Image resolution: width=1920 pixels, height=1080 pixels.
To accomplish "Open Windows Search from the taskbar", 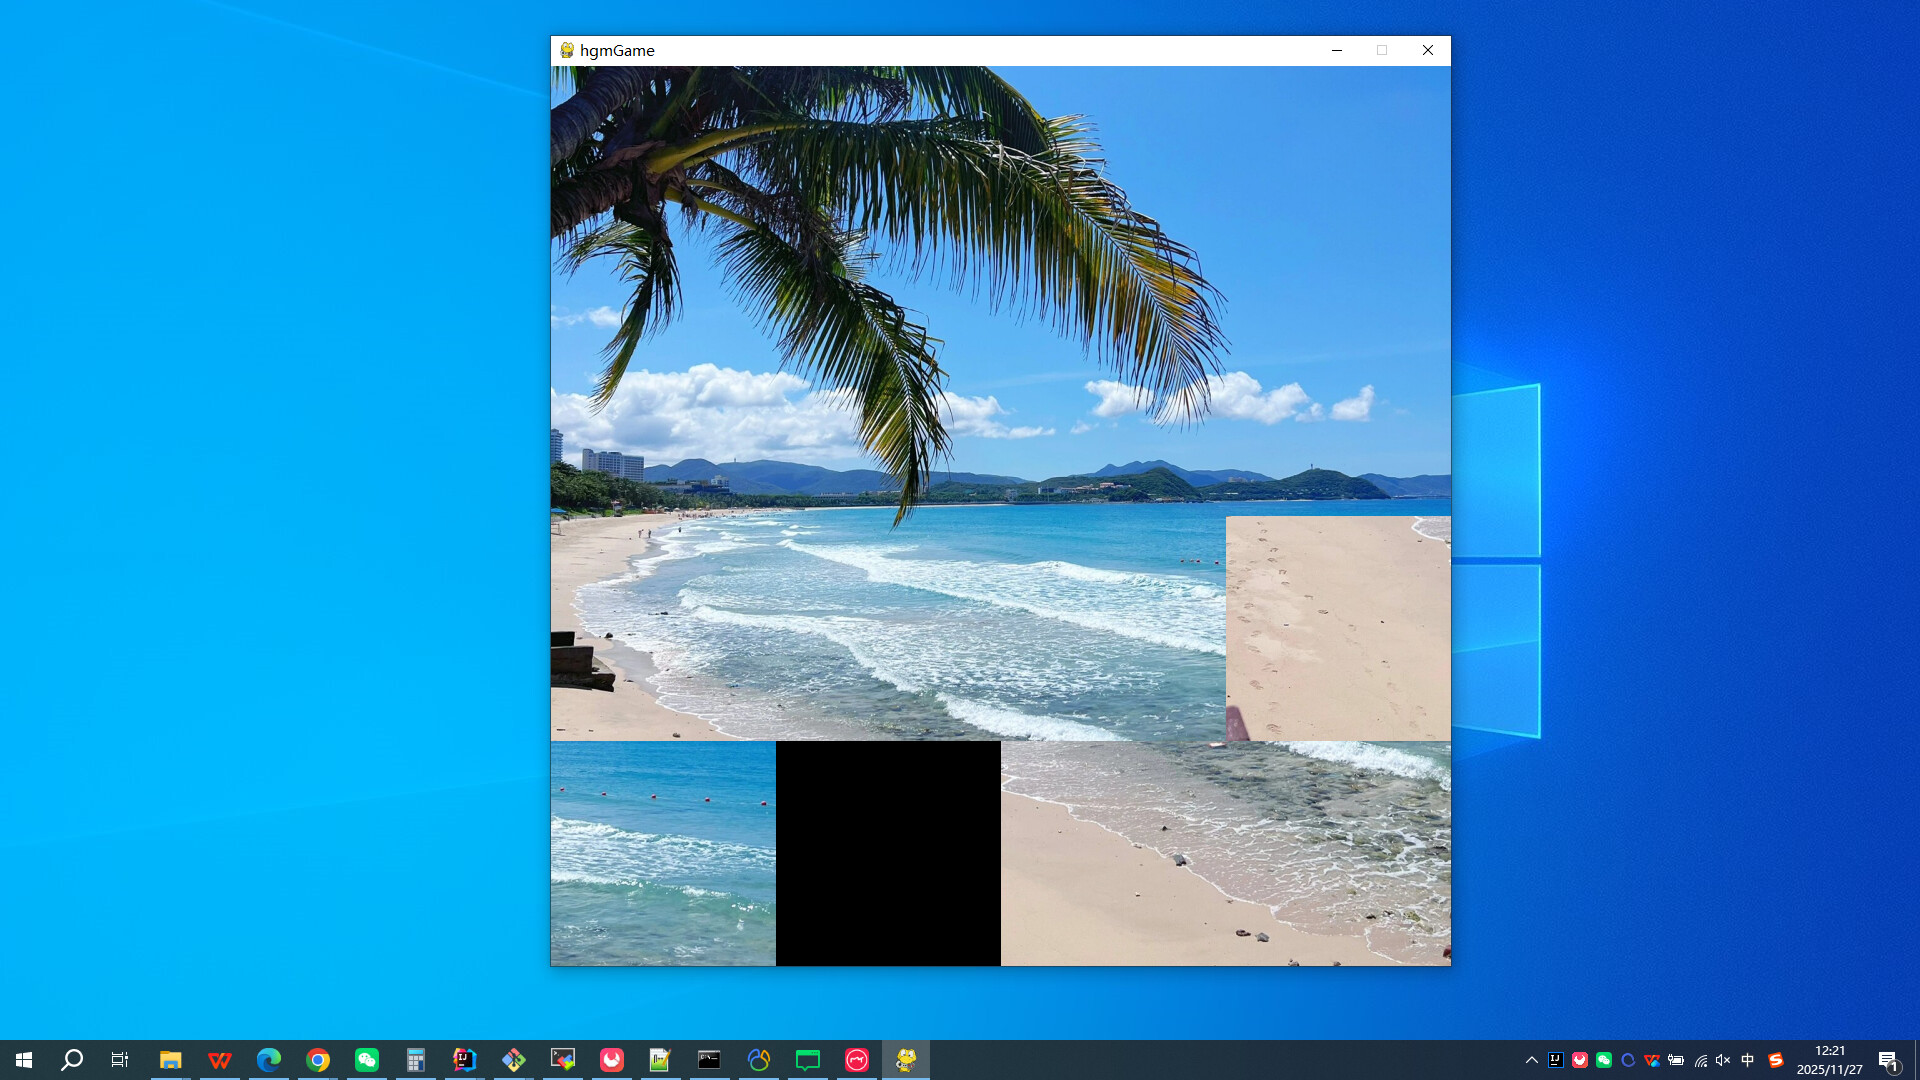I will (x=70, y=1059).
